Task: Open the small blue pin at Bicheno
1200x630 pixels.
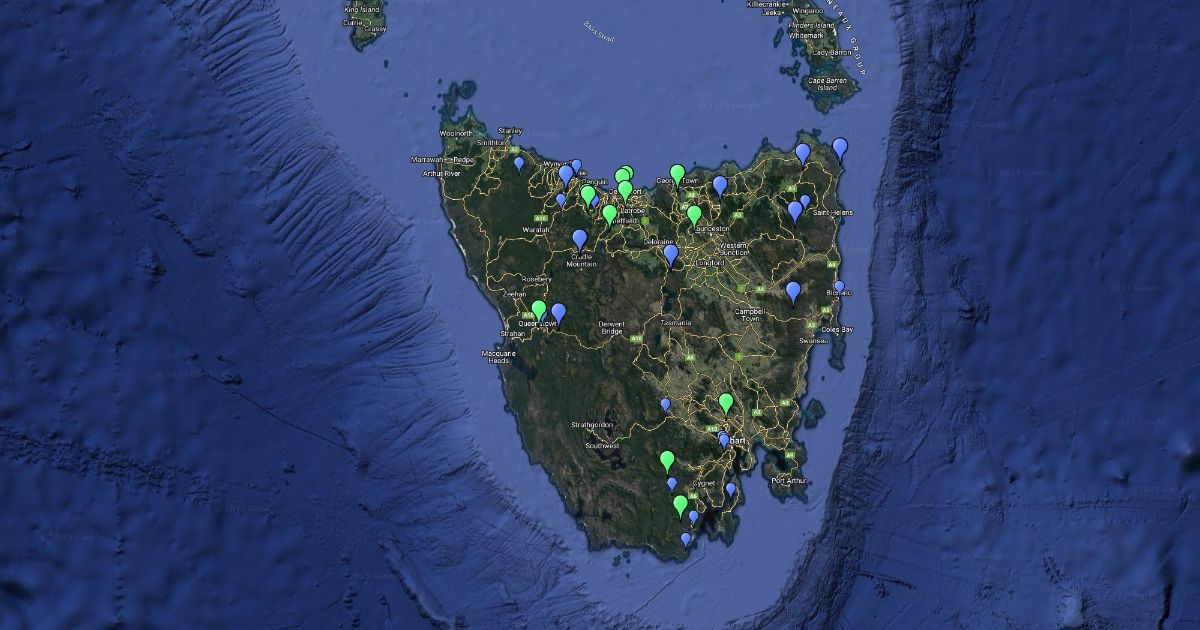Action: point(839,286)
